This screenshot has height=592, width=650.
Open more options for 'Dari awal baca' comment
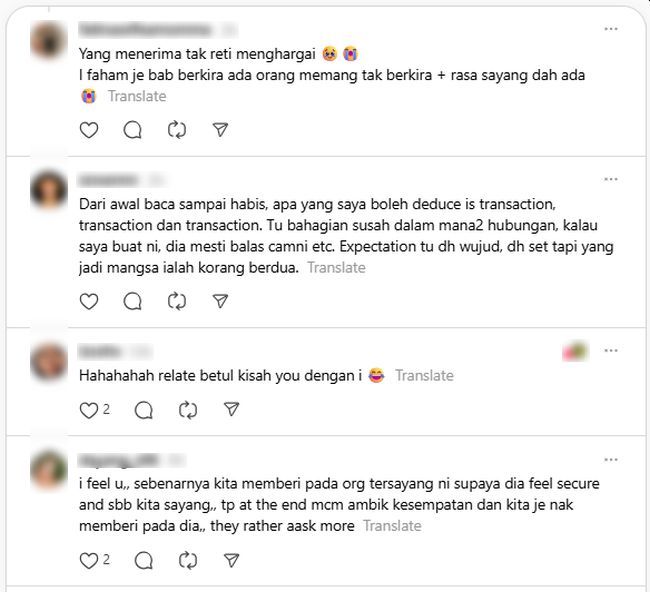tap(611, 179)
